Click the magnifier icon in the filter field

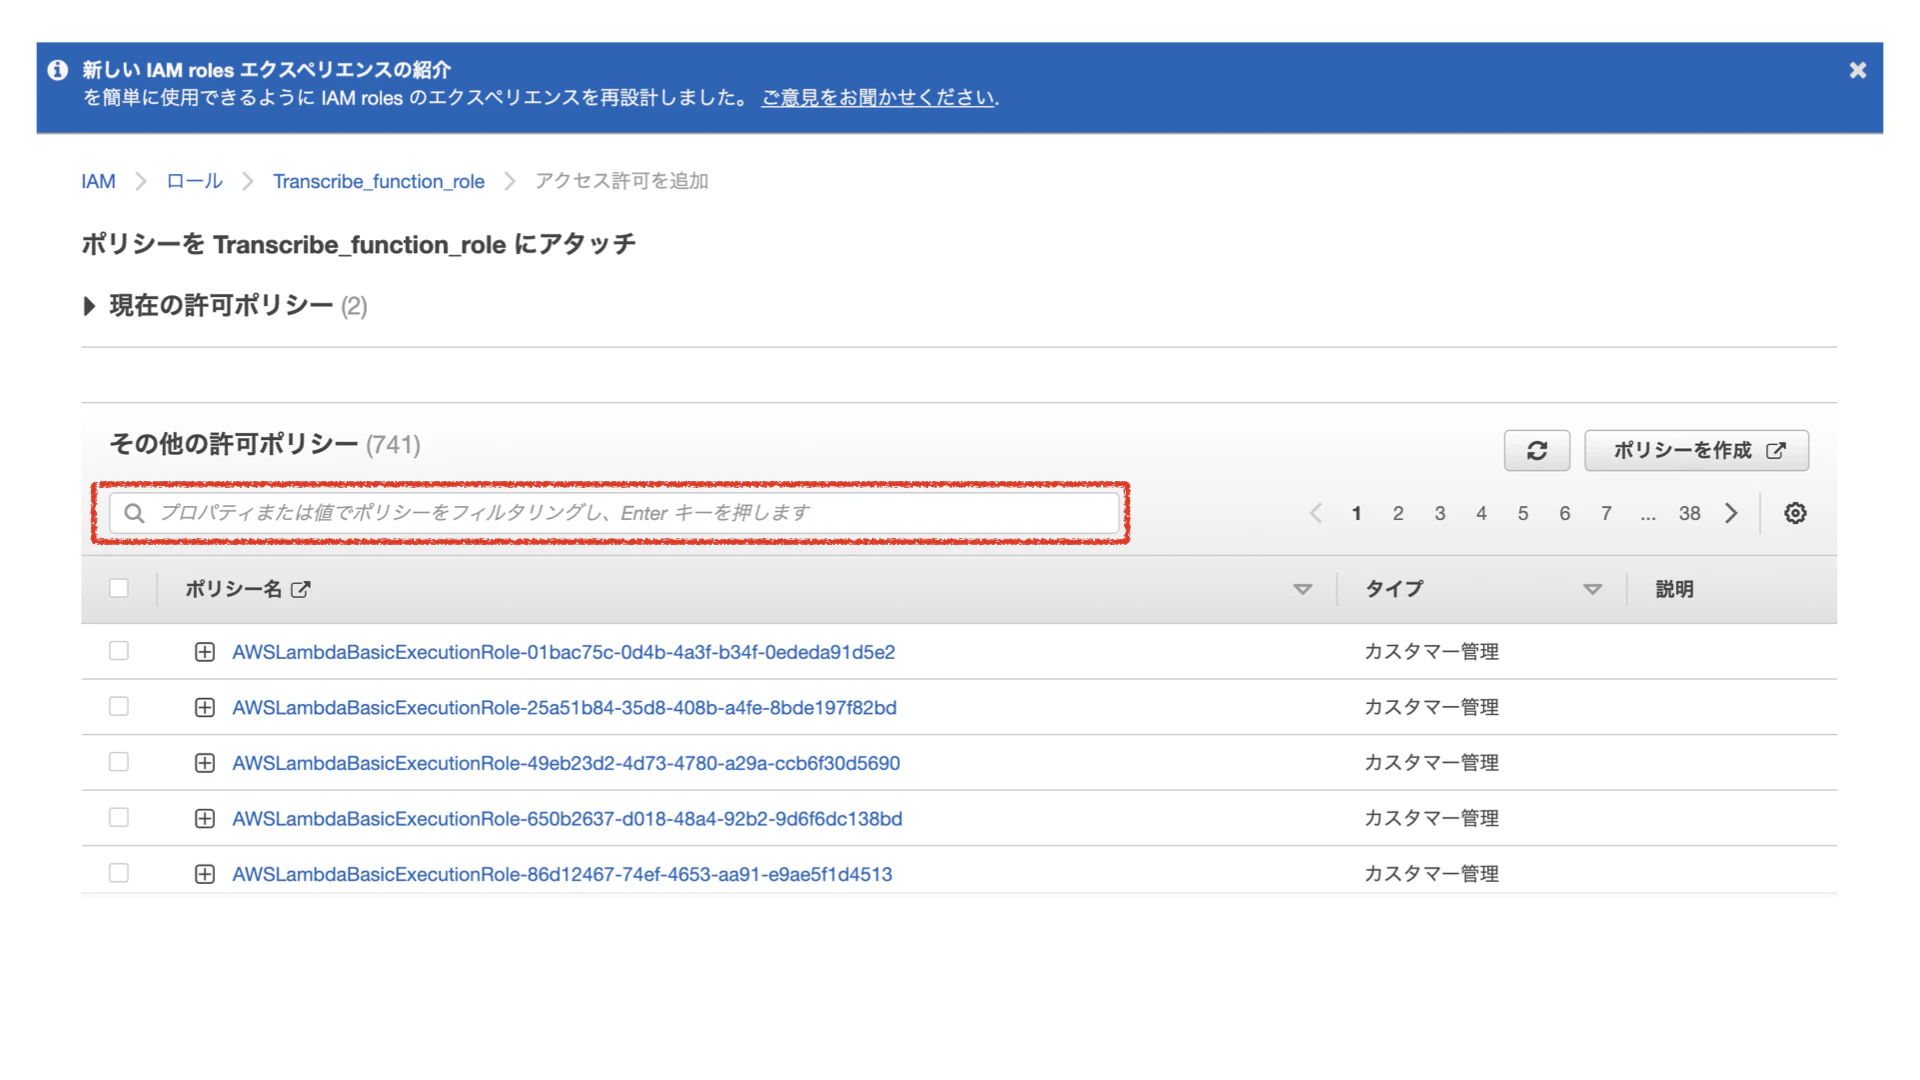click(x=135, y=513)
